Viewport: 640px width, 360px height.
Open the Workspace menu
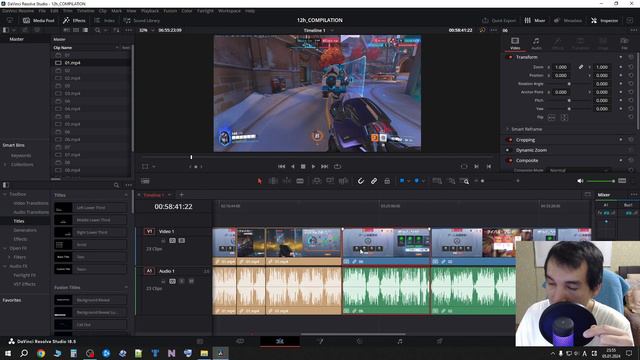[229, 11]
